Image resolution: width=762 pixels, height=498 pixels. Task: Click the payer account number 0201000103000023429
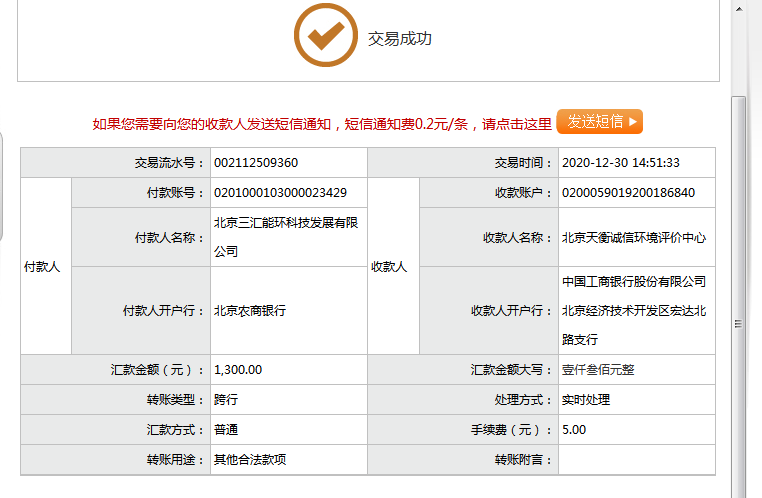(x=280, y=192)
